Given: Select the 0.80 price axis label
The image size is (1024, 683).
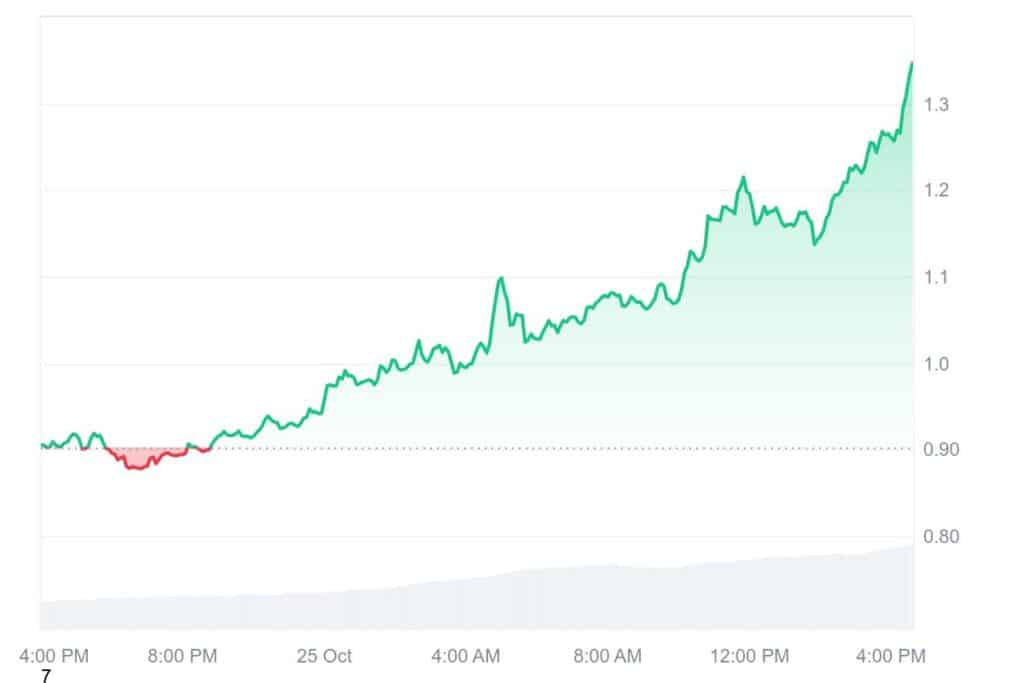Looking at the screenshot, I should click(x=940, y=537).
